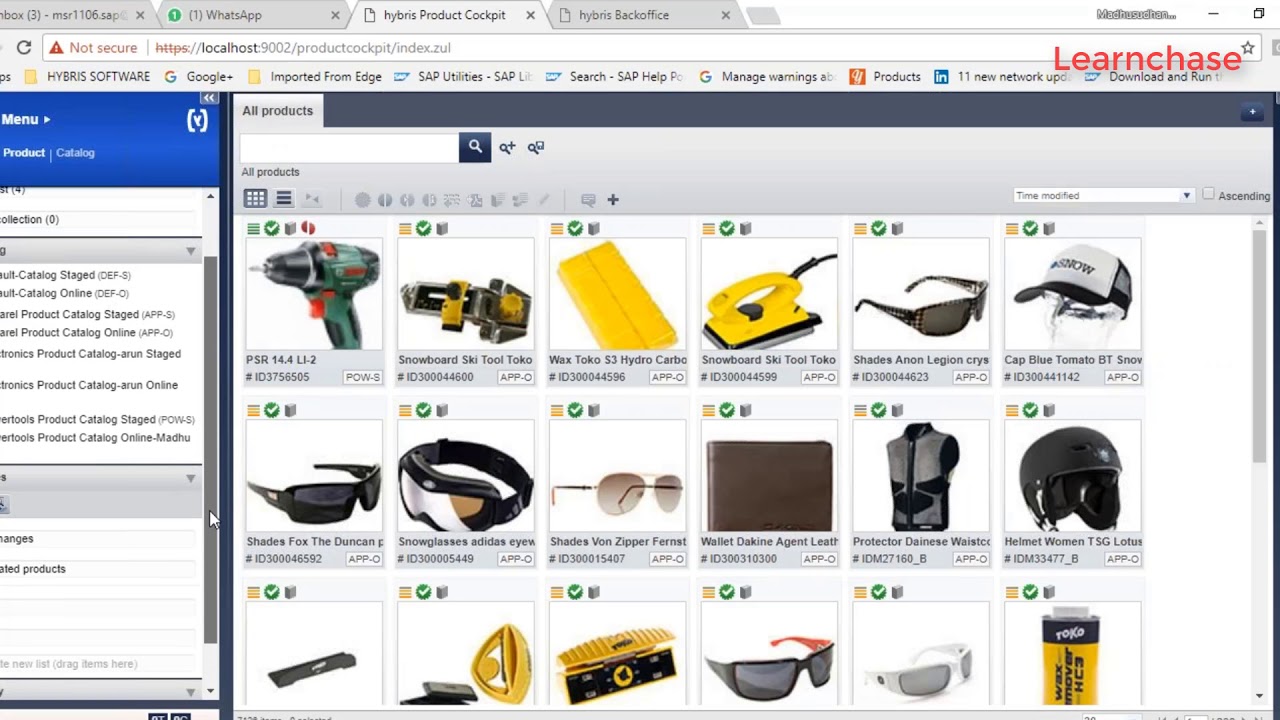
Task: Click product ID300441142 text under Cap Blue Tomato
Action: 1041,377
